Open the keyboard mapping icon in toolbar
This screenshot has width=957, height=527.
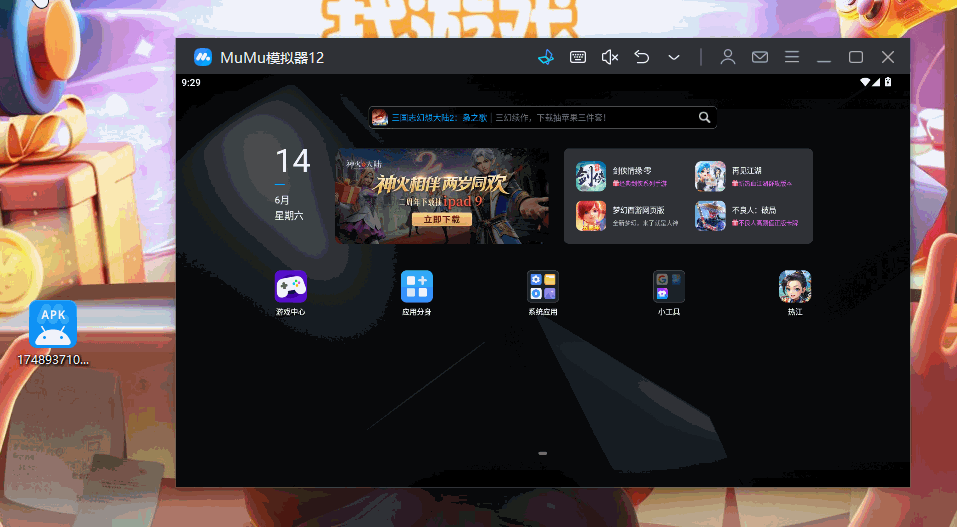click(578, 57)
